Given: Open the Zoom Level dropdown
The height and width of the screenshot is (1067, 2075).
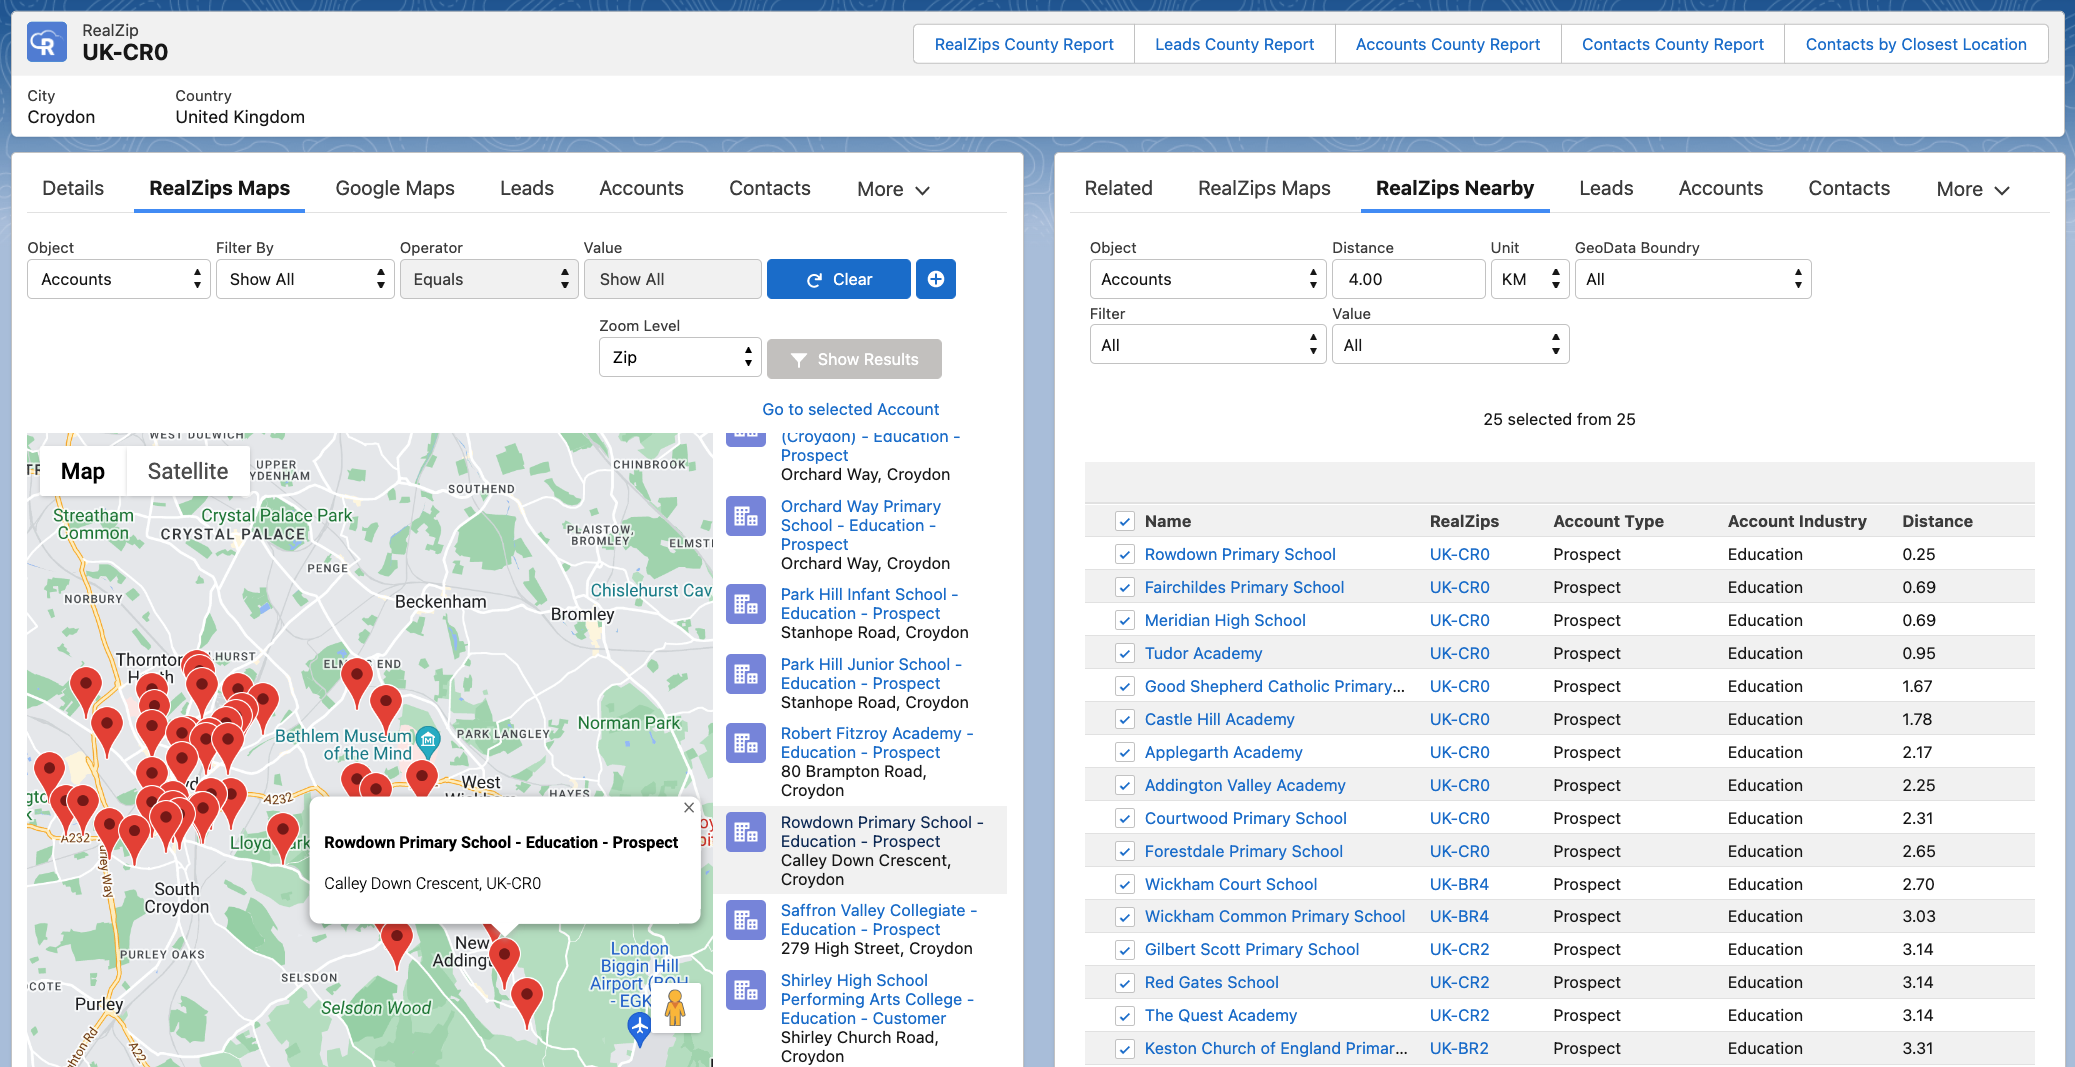Looking at the screenshot, I should pos(680,357).
